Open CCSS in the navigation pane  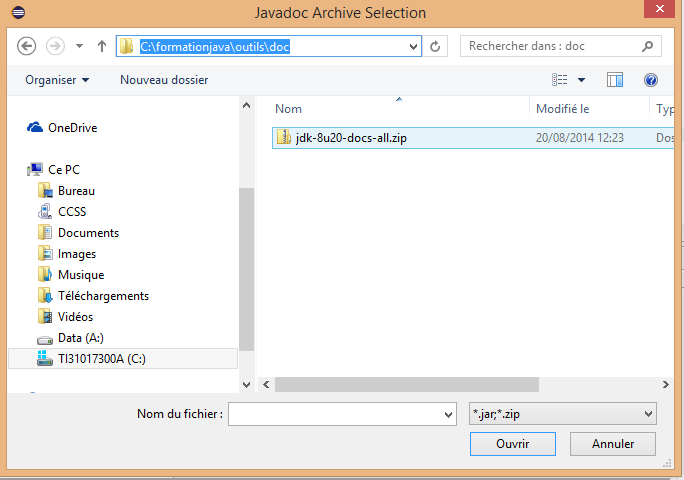tap(72, 212)
